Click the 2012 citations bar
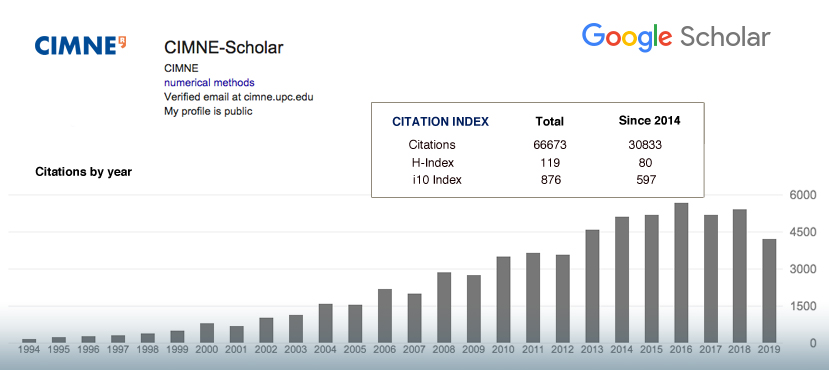The width and height of the screenshot is (829, 370). click(563, 299)
